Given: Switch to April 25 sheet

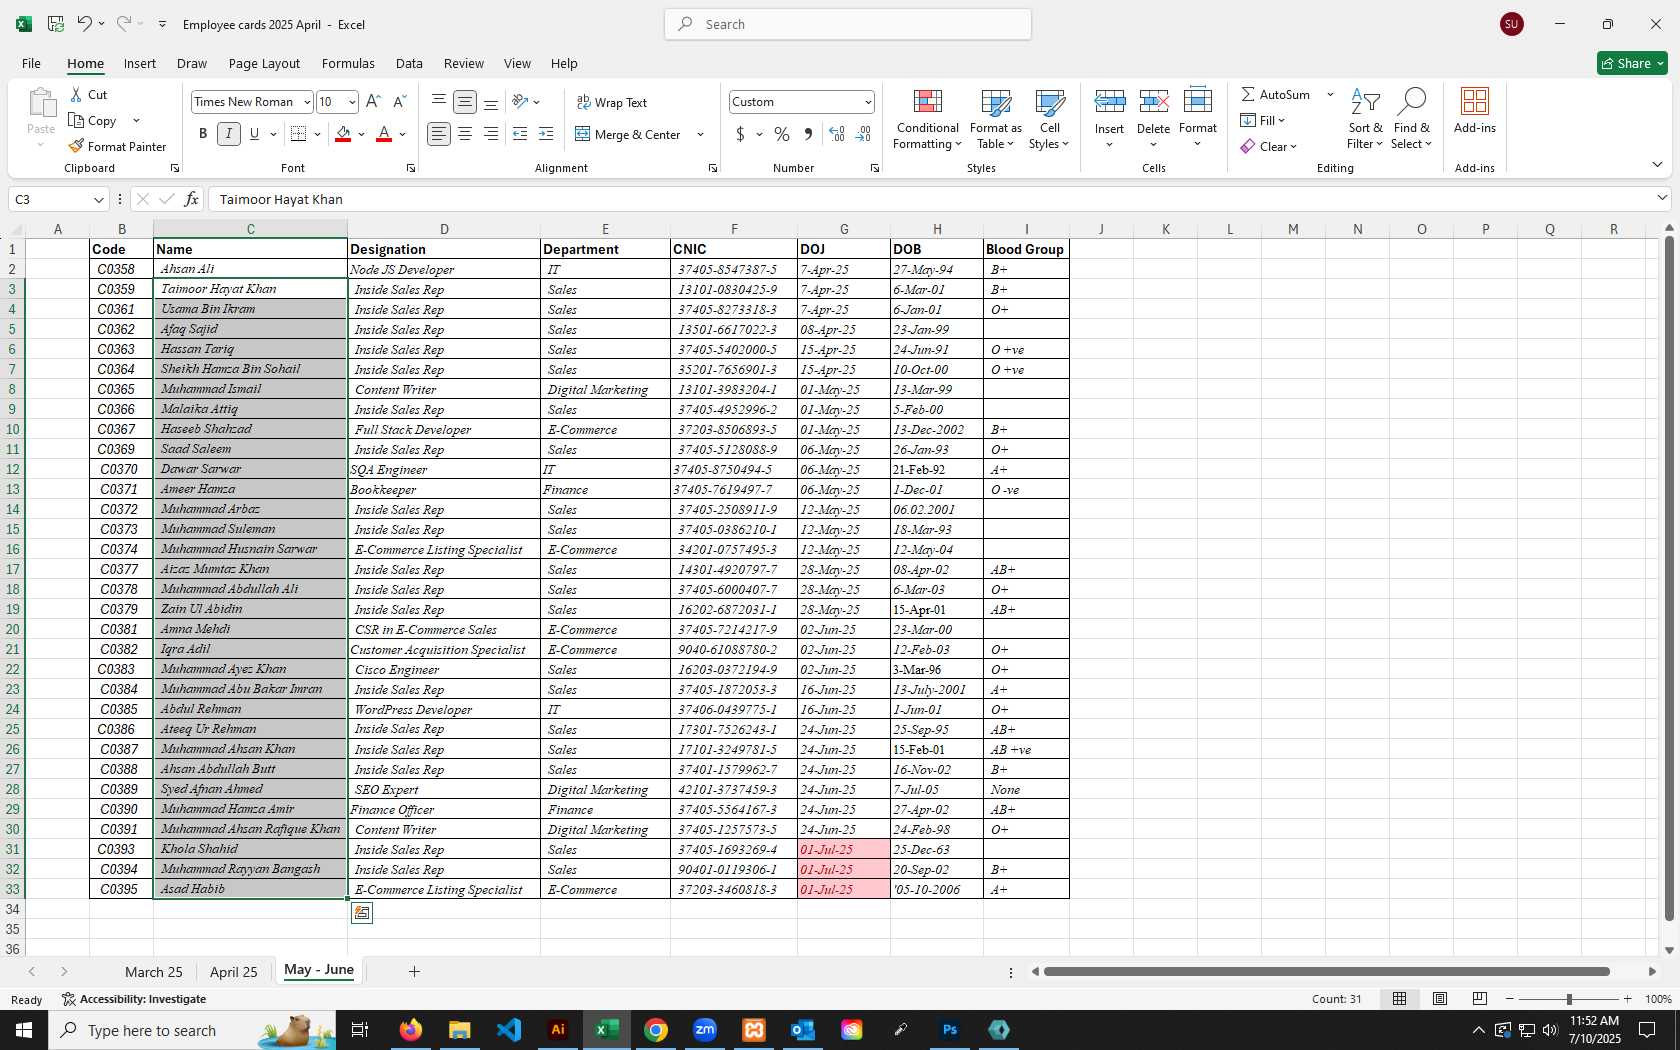Looking at the screenshot, I should pyautogui.click(x=234, y=972).
